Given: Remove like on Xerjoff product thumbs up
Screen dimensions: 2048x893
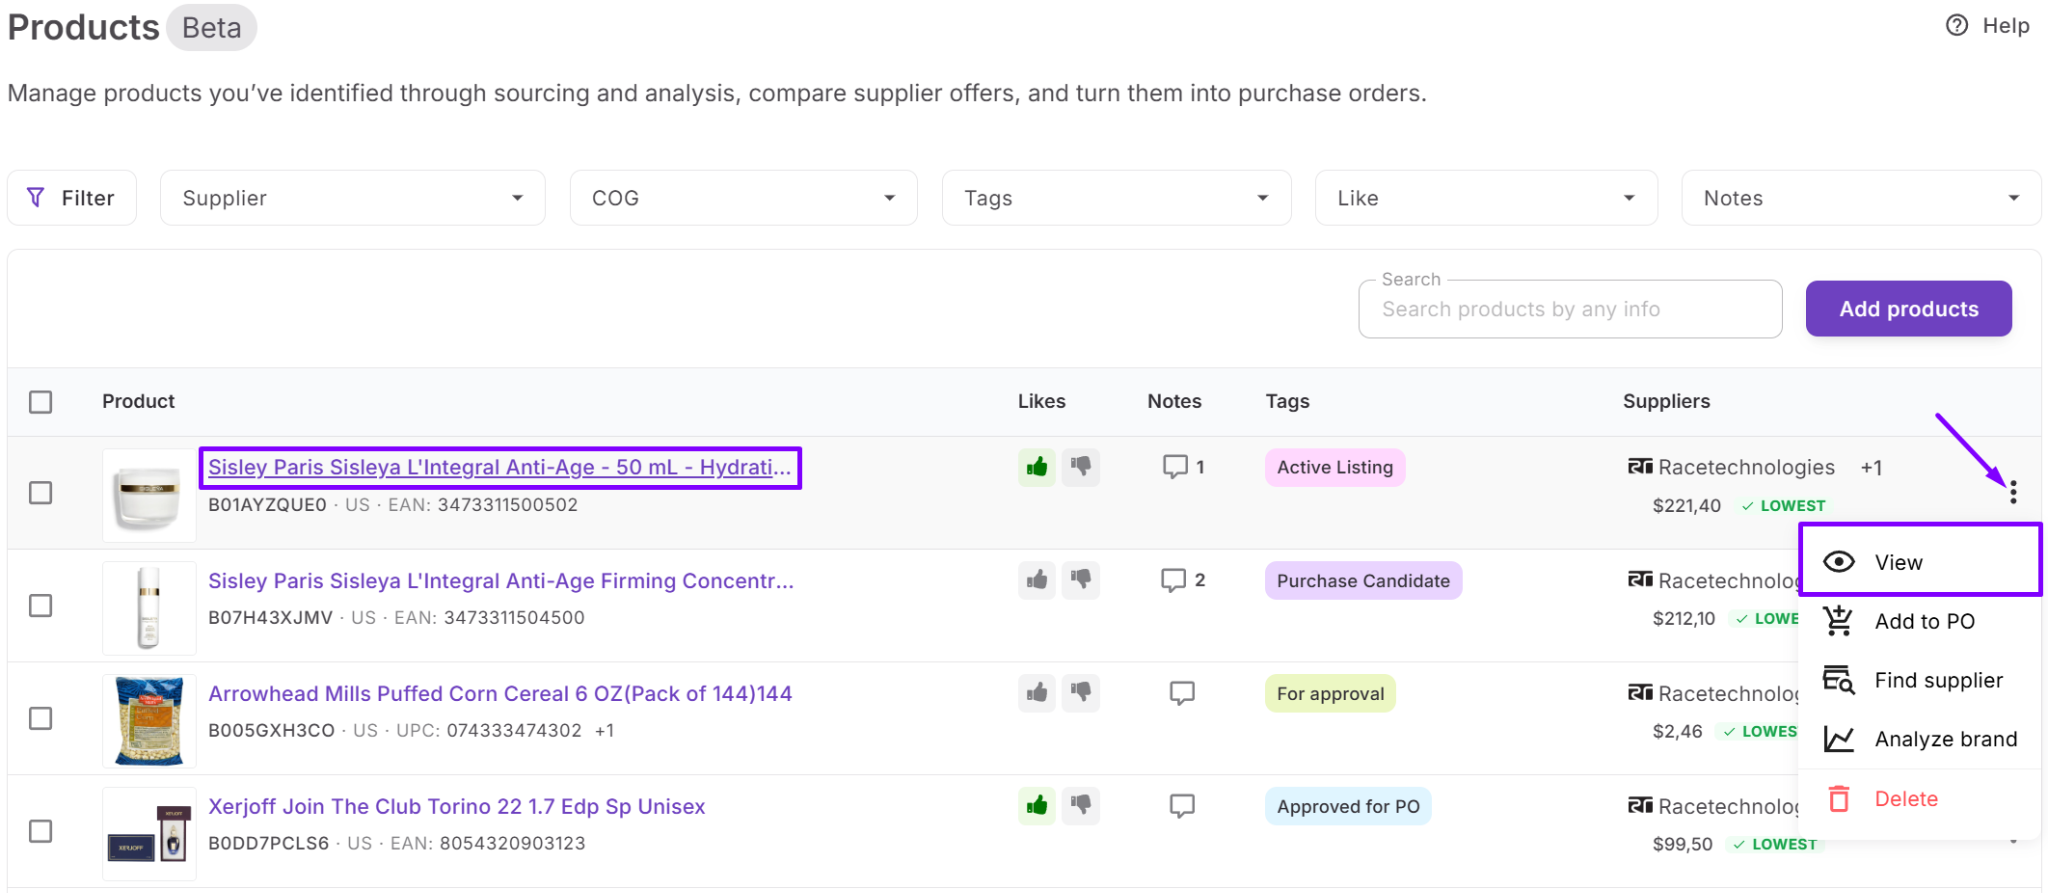Looking at the screenshot, I should pos(1037,806).
